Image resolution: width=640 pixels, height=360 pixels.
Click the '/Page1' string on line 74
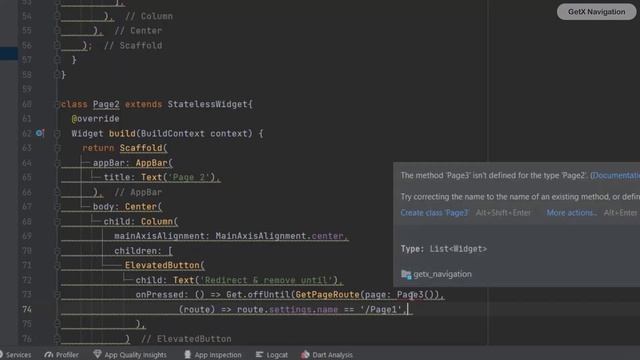point(381,309)
